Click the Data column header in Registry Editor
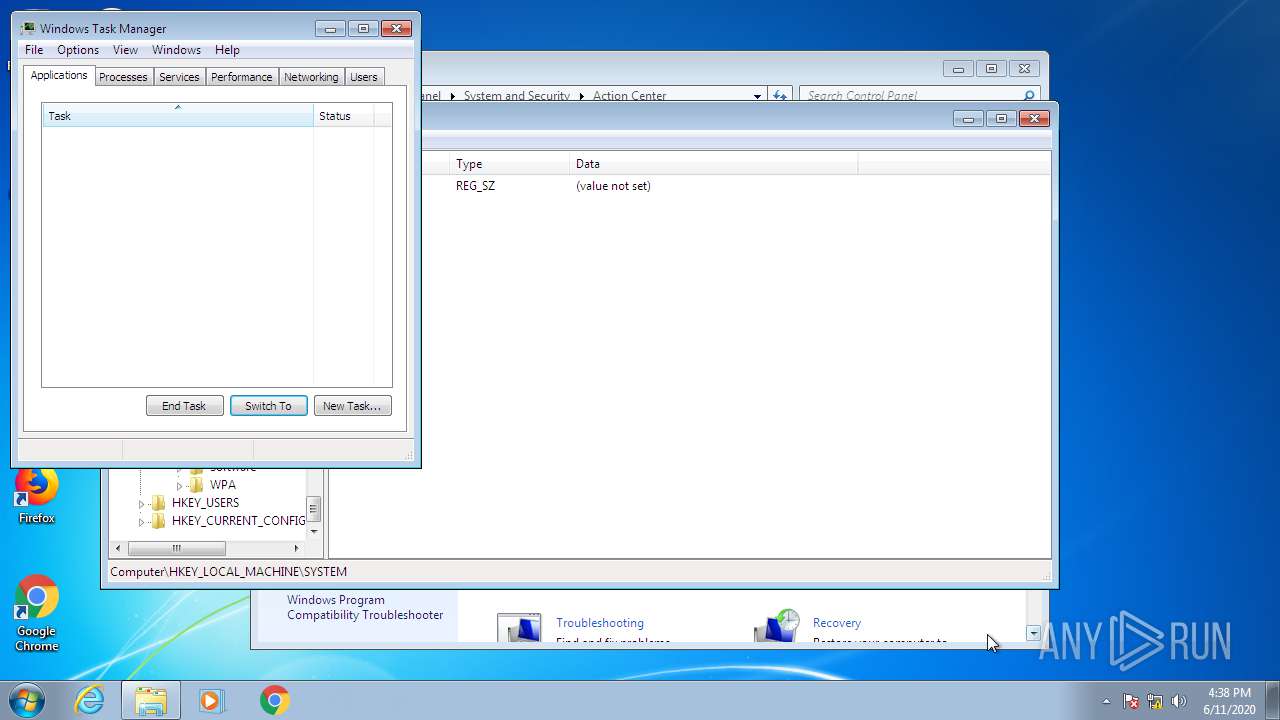The width and height of the screenshot is (1280, 720). coord(713,164)
